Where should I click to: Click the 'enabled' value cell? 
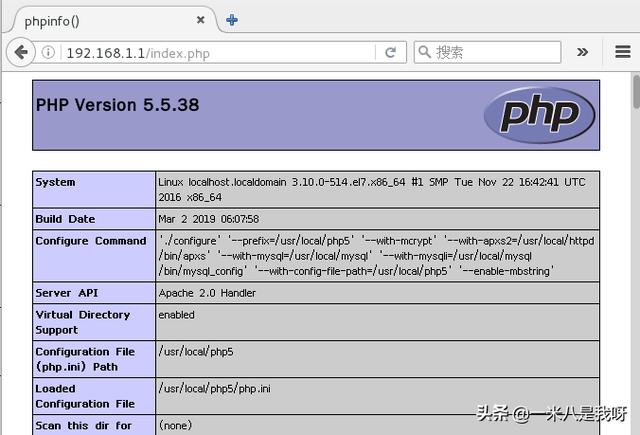377,322
